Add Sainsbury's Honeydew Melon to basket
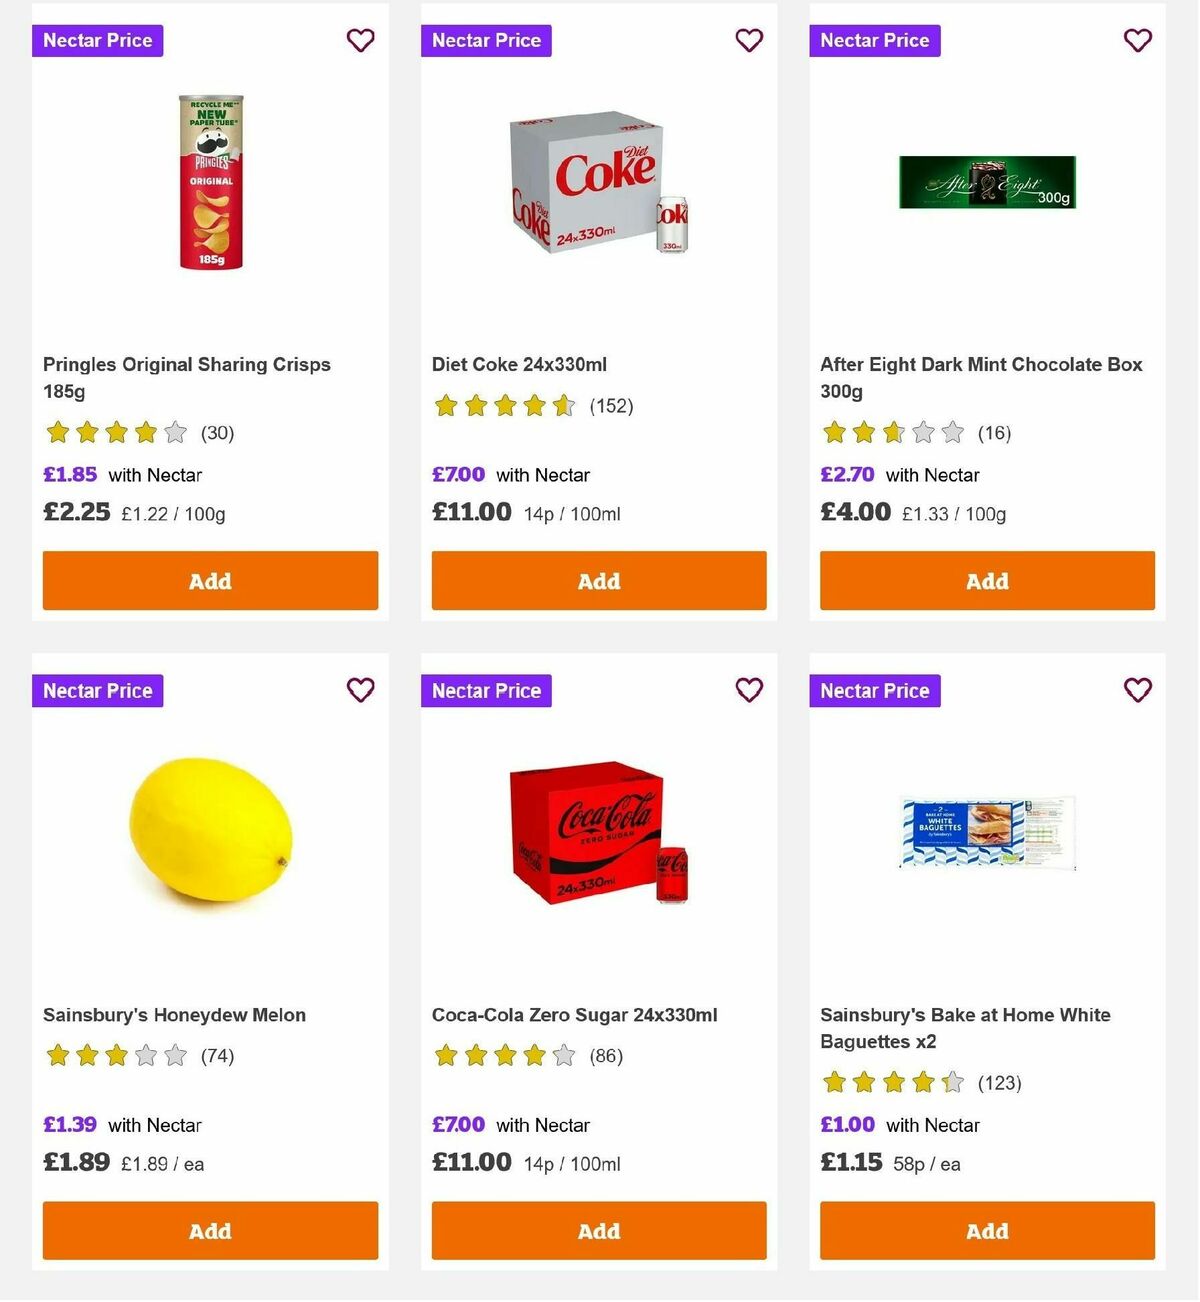The height and width of the screenshot is (1302, 1200). click(x=210, y=1230)
